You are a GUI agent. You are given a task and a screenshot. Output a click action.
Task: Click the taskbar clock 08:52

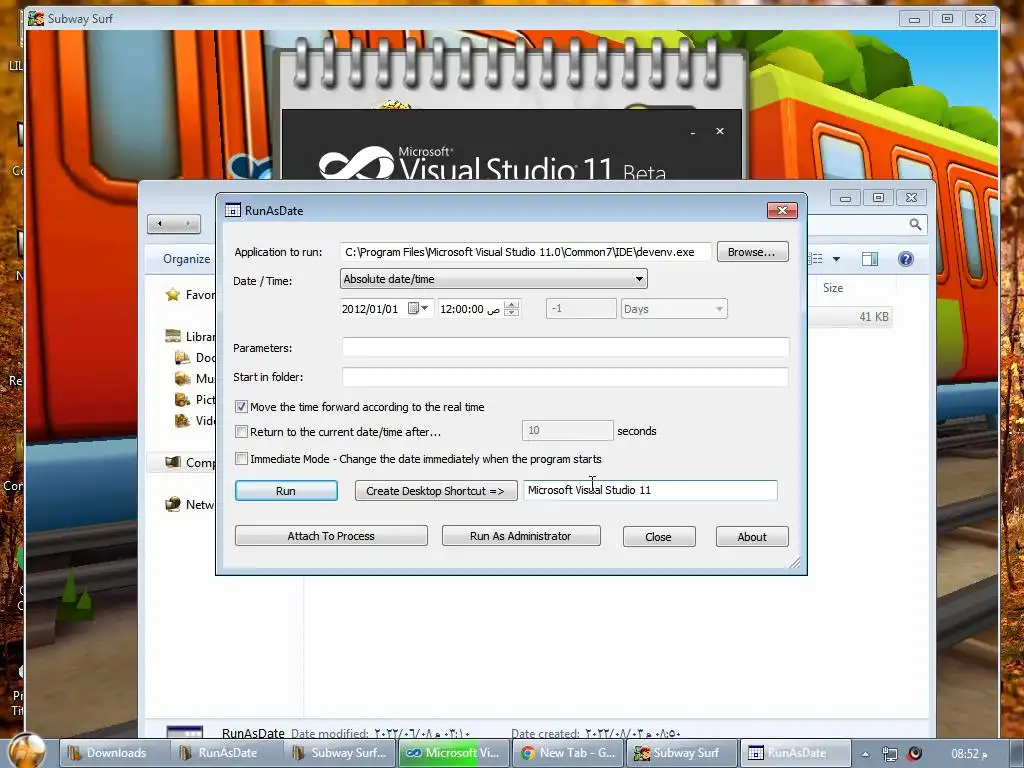point(969,754)
